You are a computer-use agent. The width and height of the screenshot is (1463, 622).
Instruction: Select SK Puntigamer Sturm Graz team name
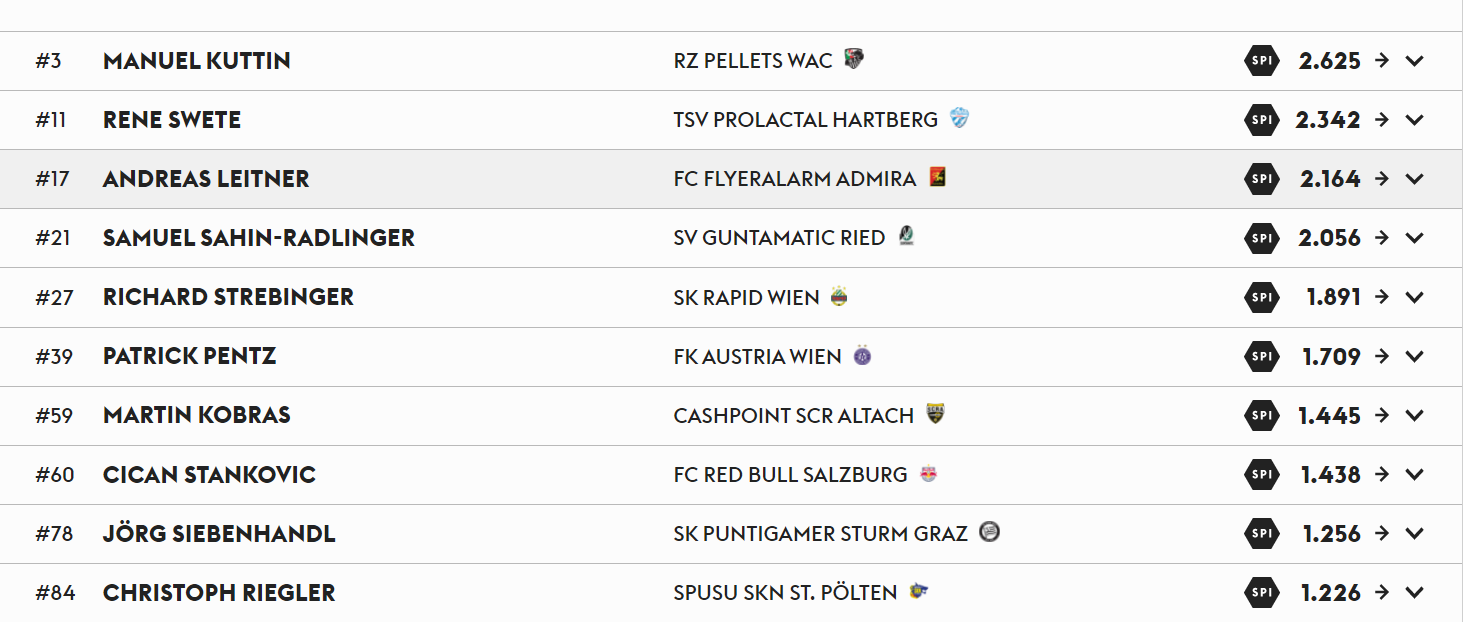click(821, 534)
